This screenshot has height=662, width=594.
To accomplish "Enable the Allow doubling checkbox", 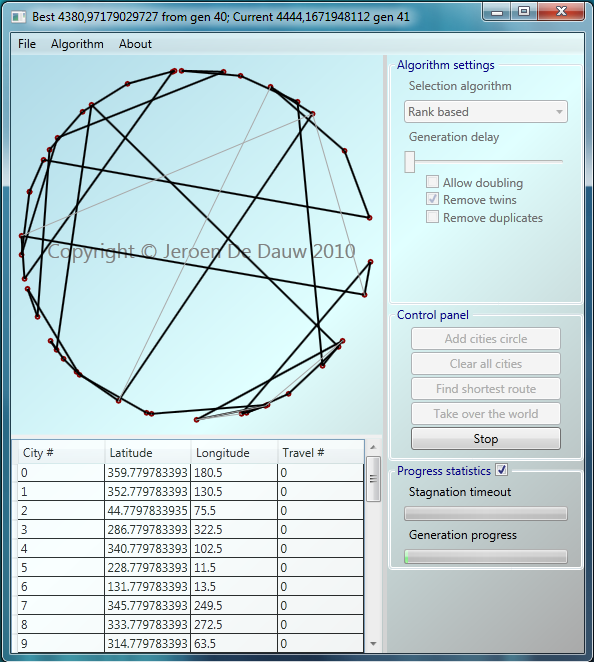I will tap(432, 182).
